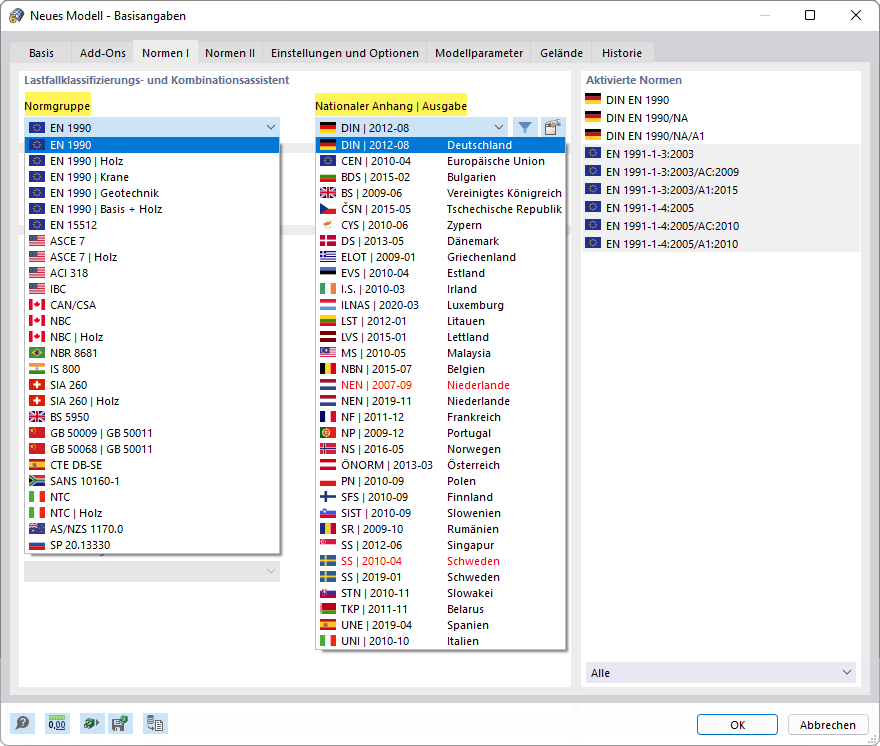This screenshot has width=880, height=746.
Task: Select ASCE 7 | Holz entry
Action: click(x=152, y=257)
